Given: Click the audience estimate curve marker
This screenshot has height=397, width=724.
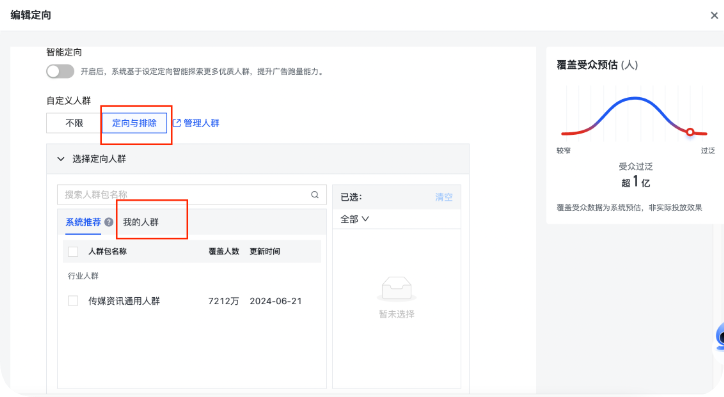Looking at the screenshot, I should pyautogui.click(x=690, y=132).
